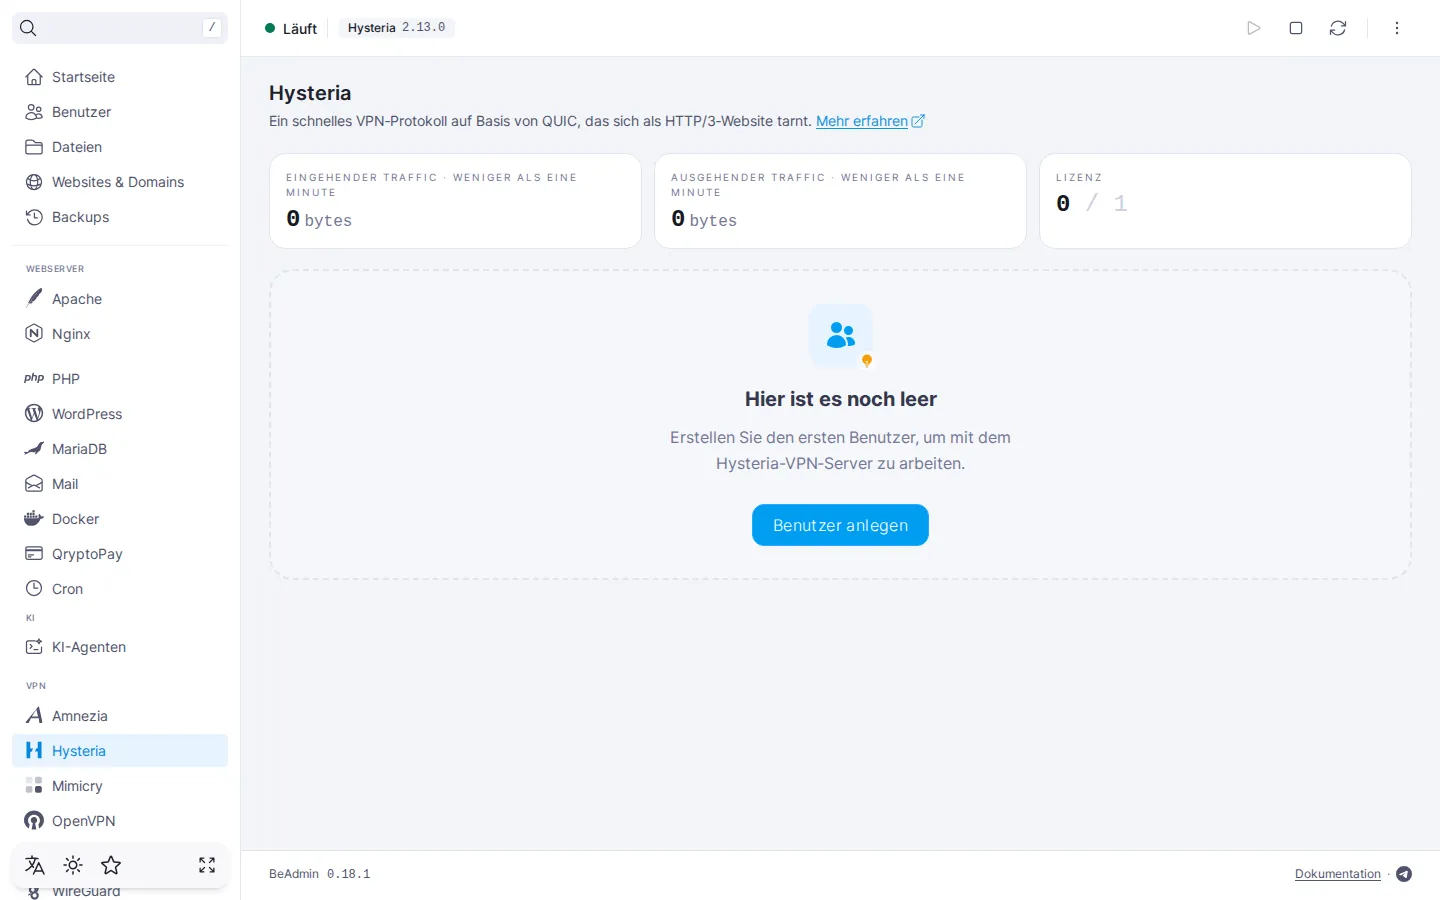Click the favorites star icon
Image resolution: width=1440 pixels, height=900 pixels.
pyautogui.click(x=111, y=865)
